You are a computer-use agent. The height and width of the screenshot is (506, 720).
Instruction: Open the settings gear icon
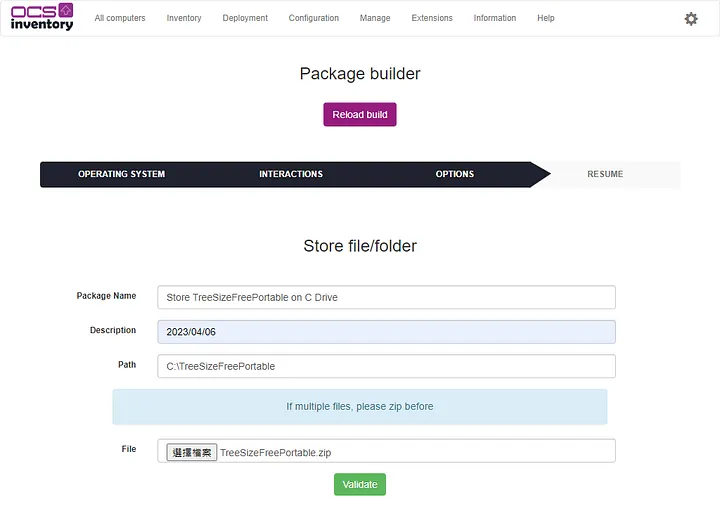coord(691,19)
